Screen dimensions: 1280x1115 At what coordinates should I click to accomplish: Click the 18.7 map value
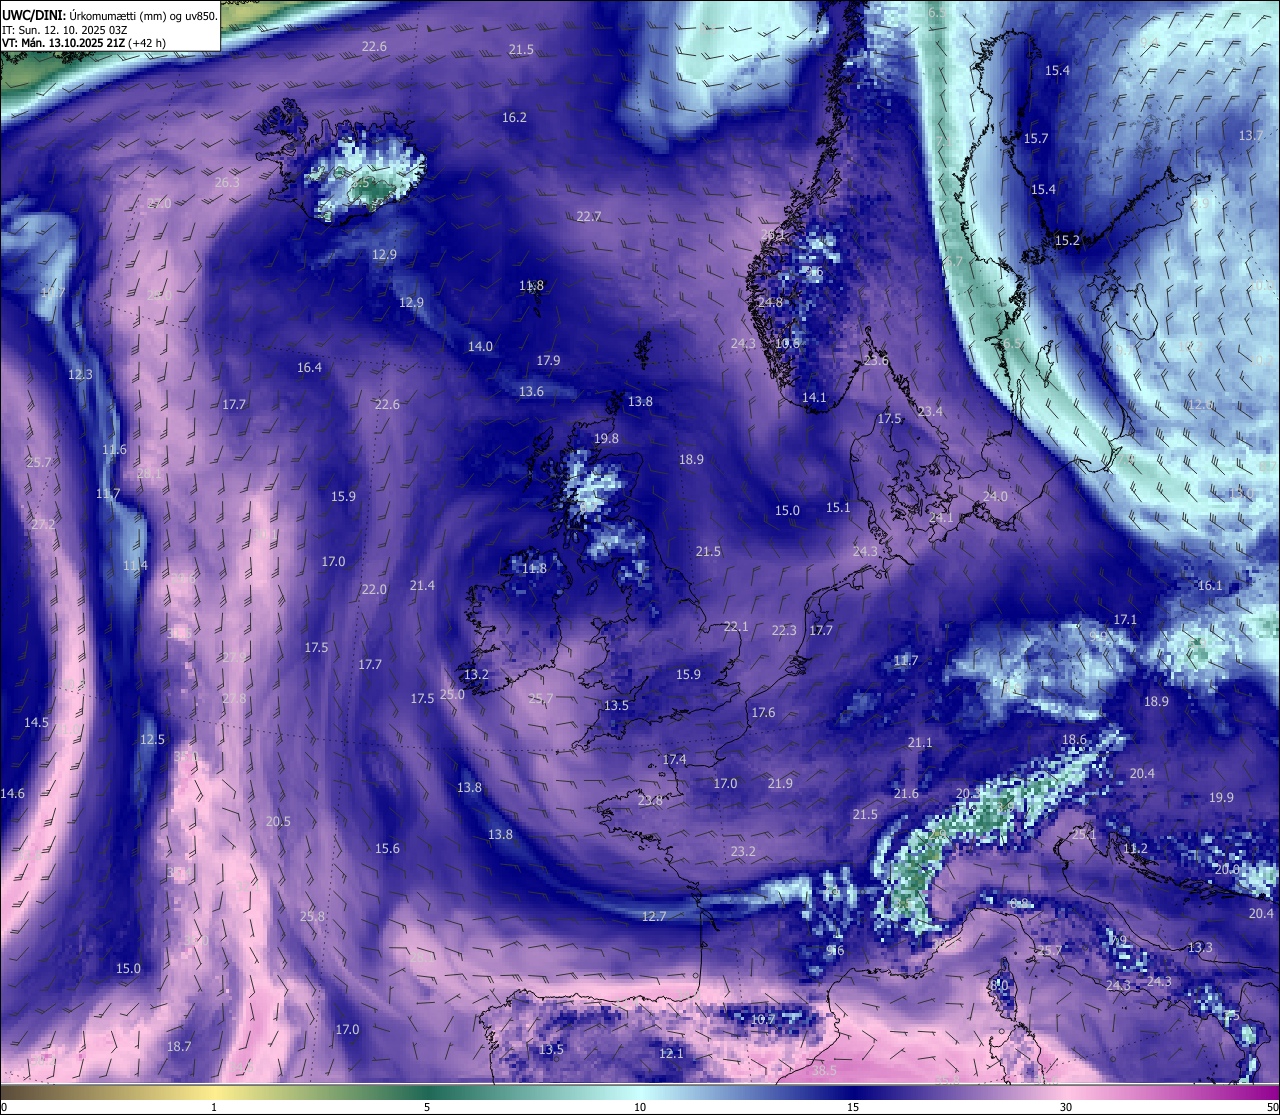(x=179, y=1046)
